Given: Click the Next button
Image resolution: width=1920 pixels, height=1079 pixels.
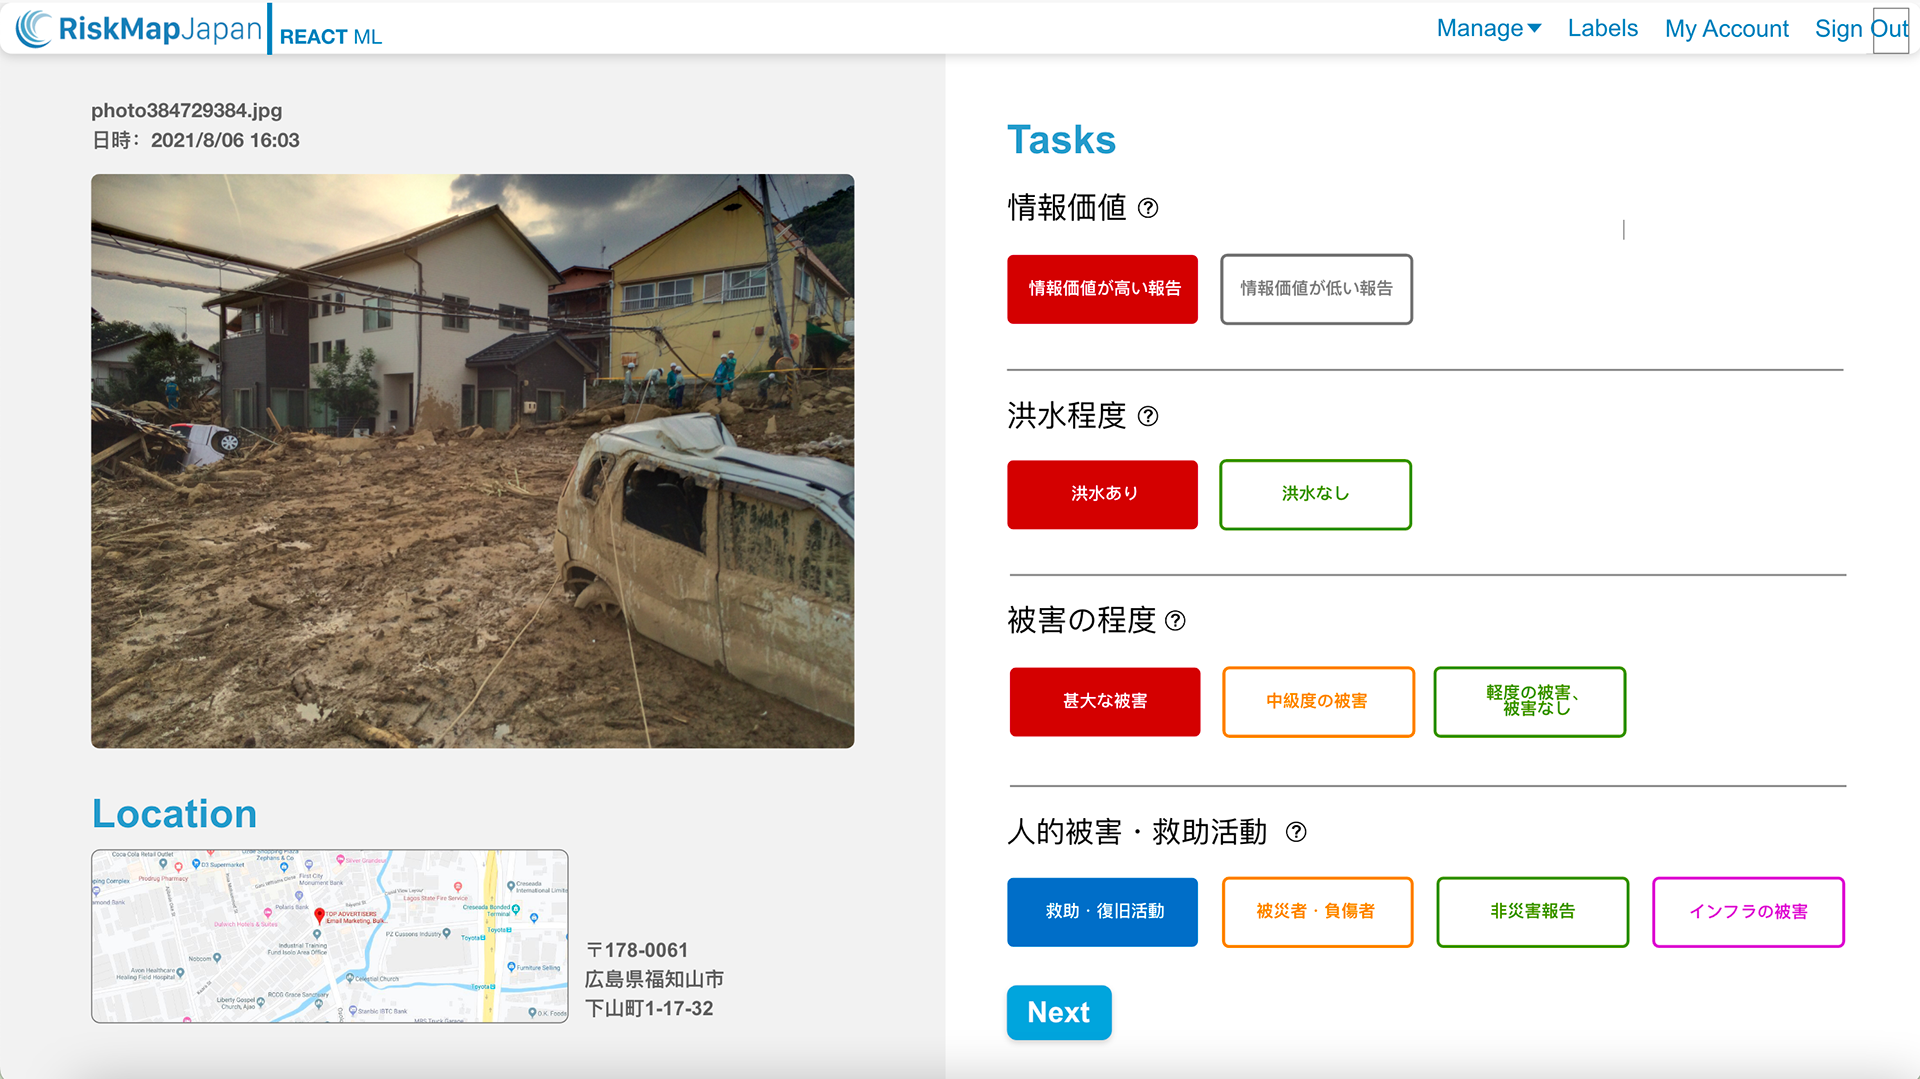Looking at the screenshot, I should coord(1059,1012).
